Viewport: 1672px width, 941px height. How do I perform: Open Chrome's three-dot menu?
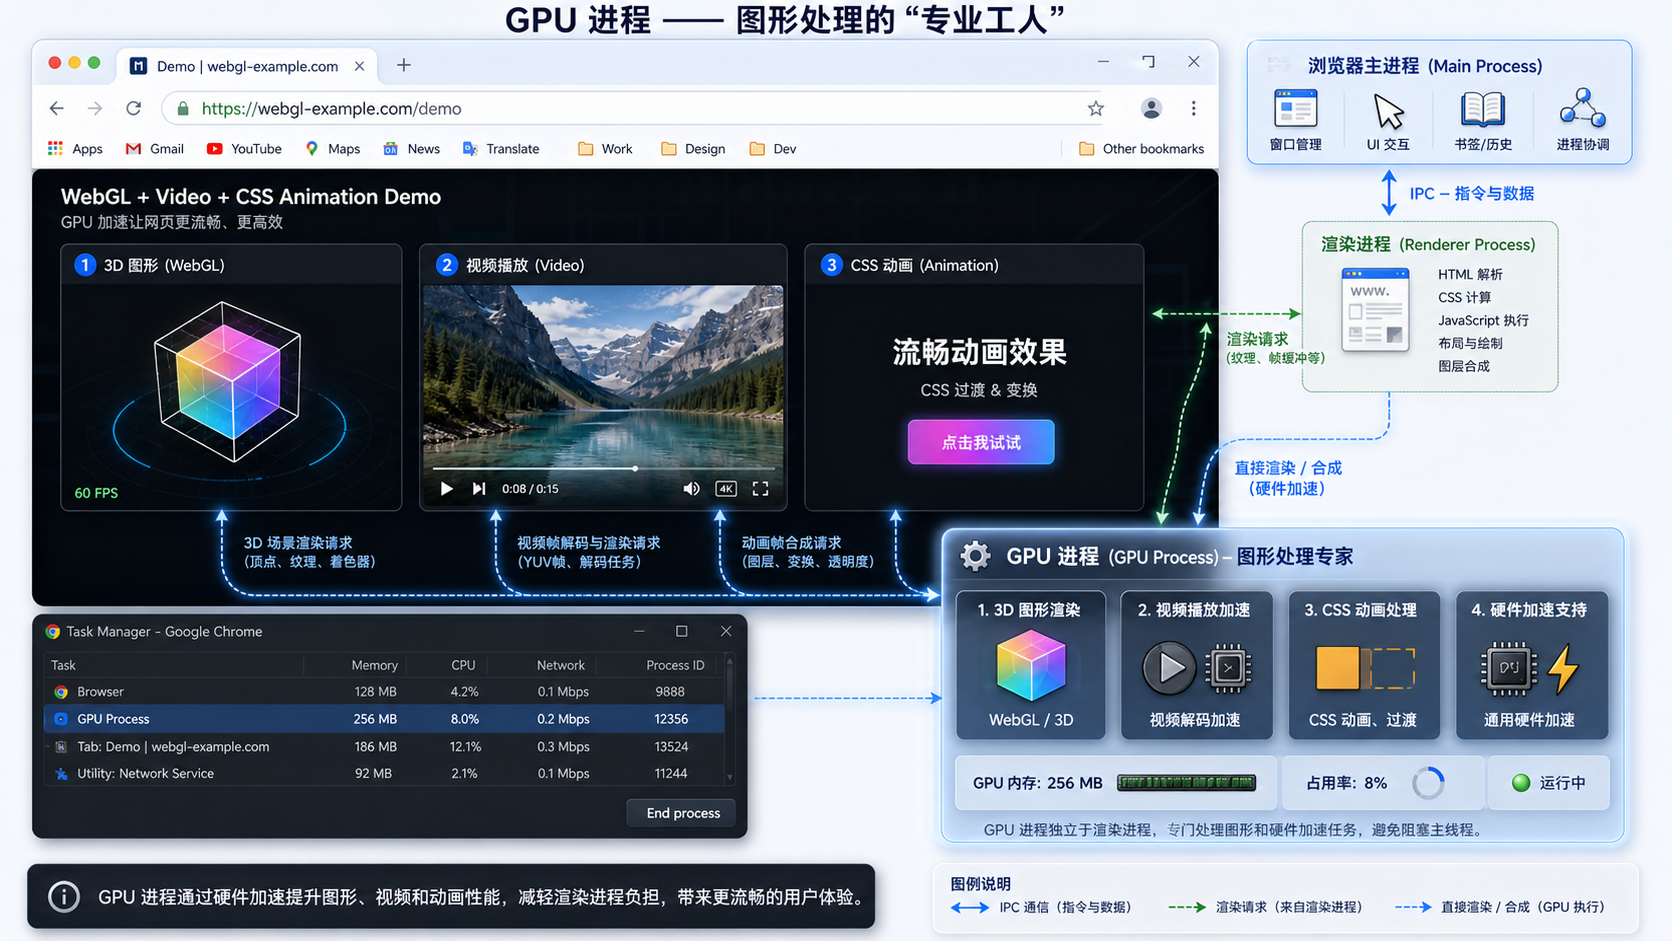(1193, 108)
